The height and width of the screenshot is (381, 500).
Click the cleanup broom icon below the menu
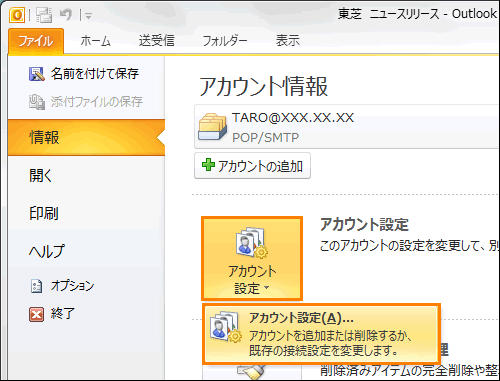click(251, 372)
